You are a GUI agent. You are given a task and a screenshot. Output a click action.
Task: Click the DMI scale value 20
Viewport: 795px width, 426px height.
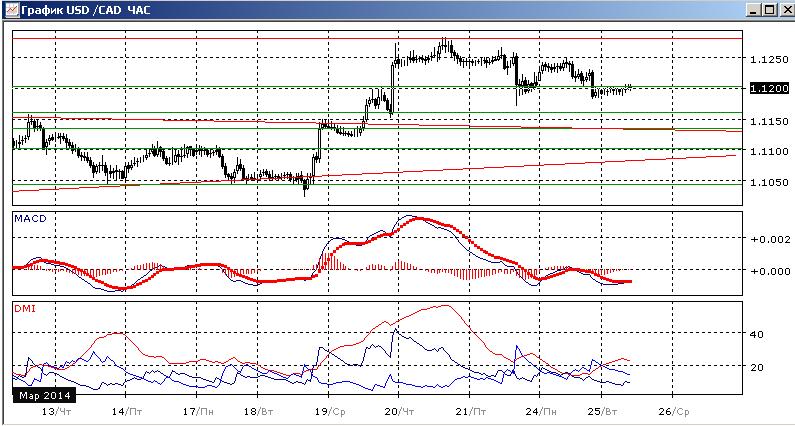(x=756, y=367)
